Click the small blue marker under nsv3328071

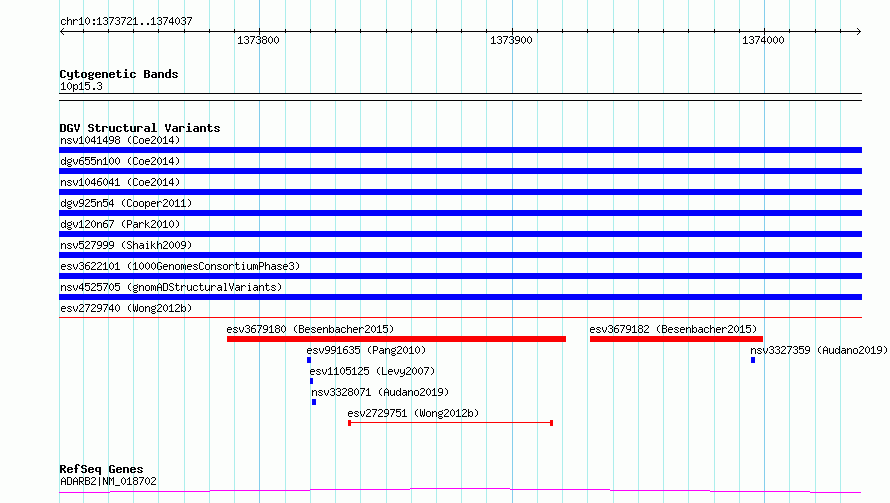(314, 402)
